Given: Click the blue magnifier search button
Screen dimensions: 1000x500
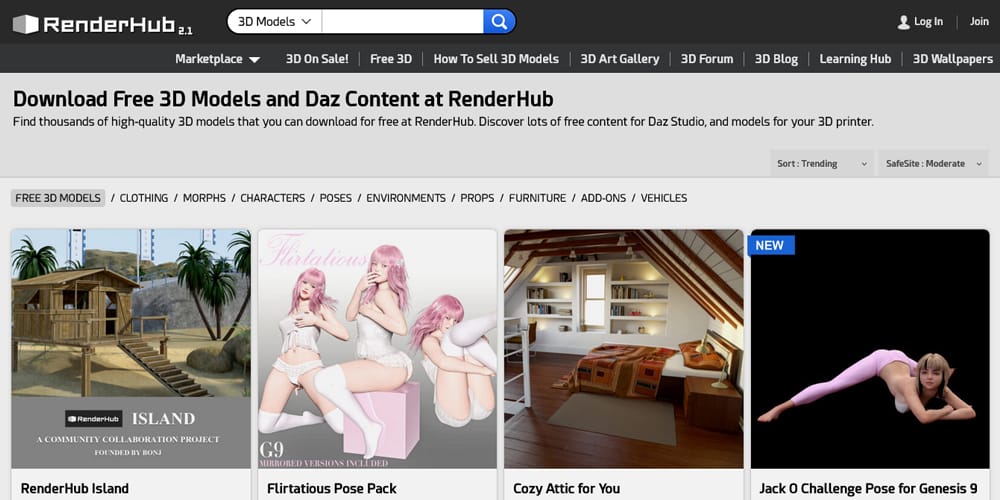Looking at the screenshot, I should (x=499, y=22).
